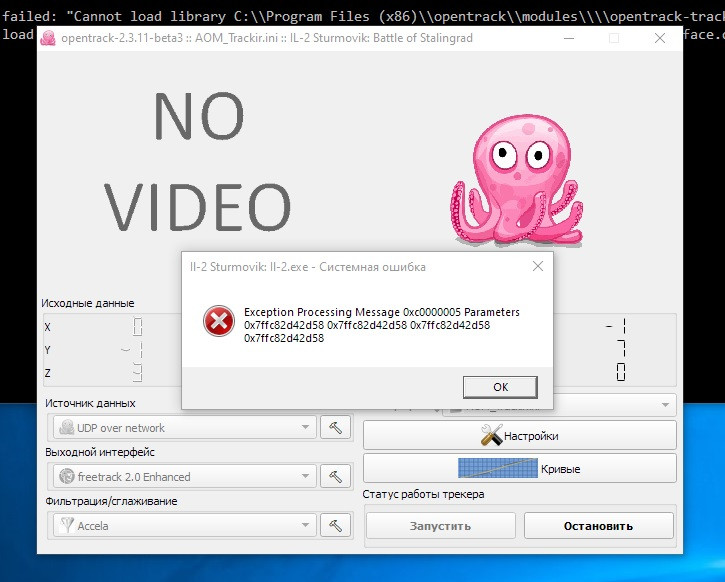
Task: Click the 'Exception Processing Message' error text
Action: pyautogui.click(x=381, y=325)
